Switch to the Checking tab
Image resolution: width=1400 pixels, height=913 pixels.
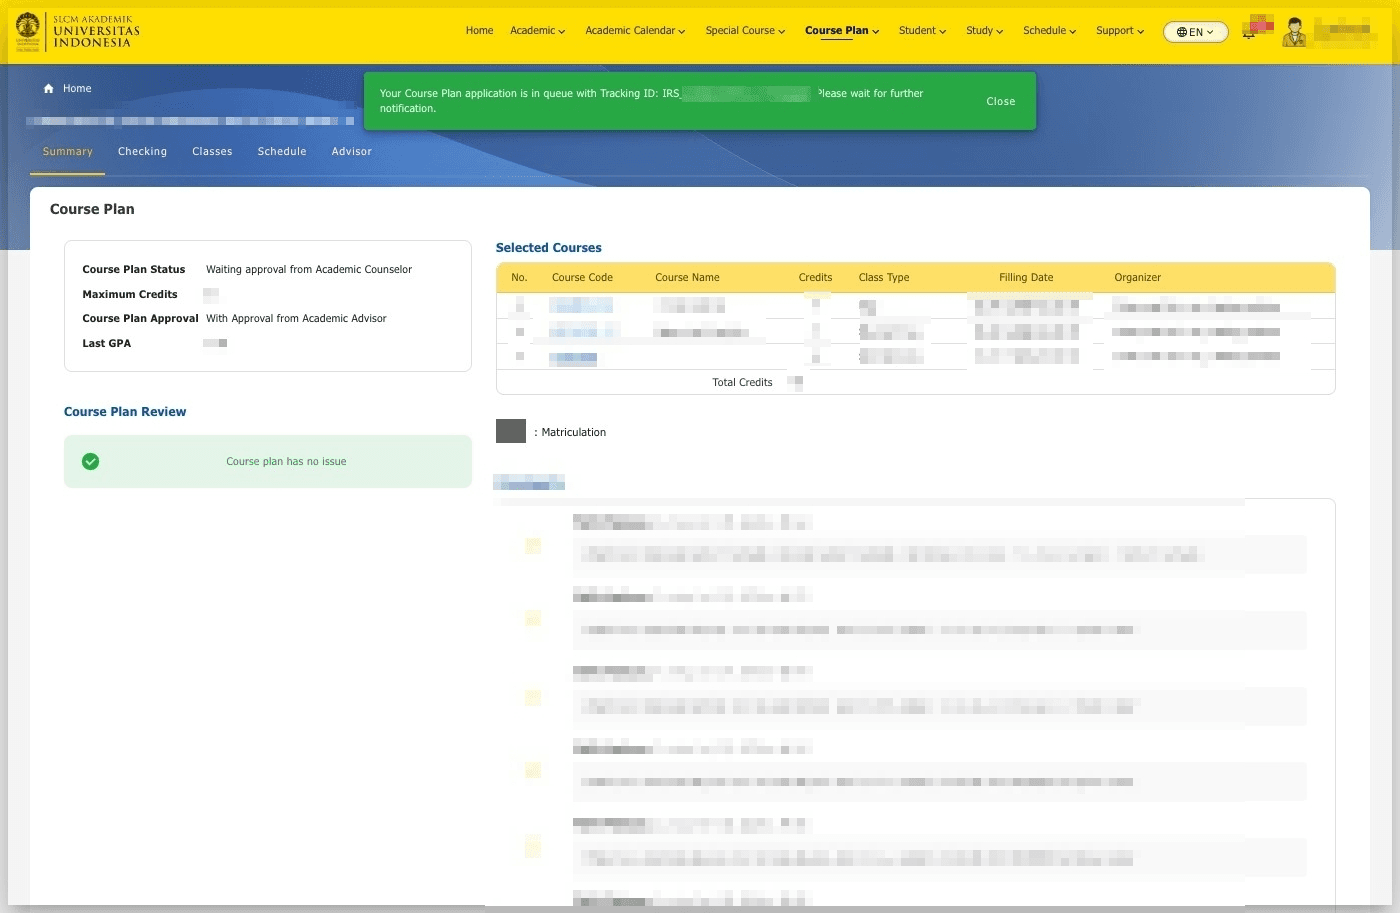(x=142, y=152)
